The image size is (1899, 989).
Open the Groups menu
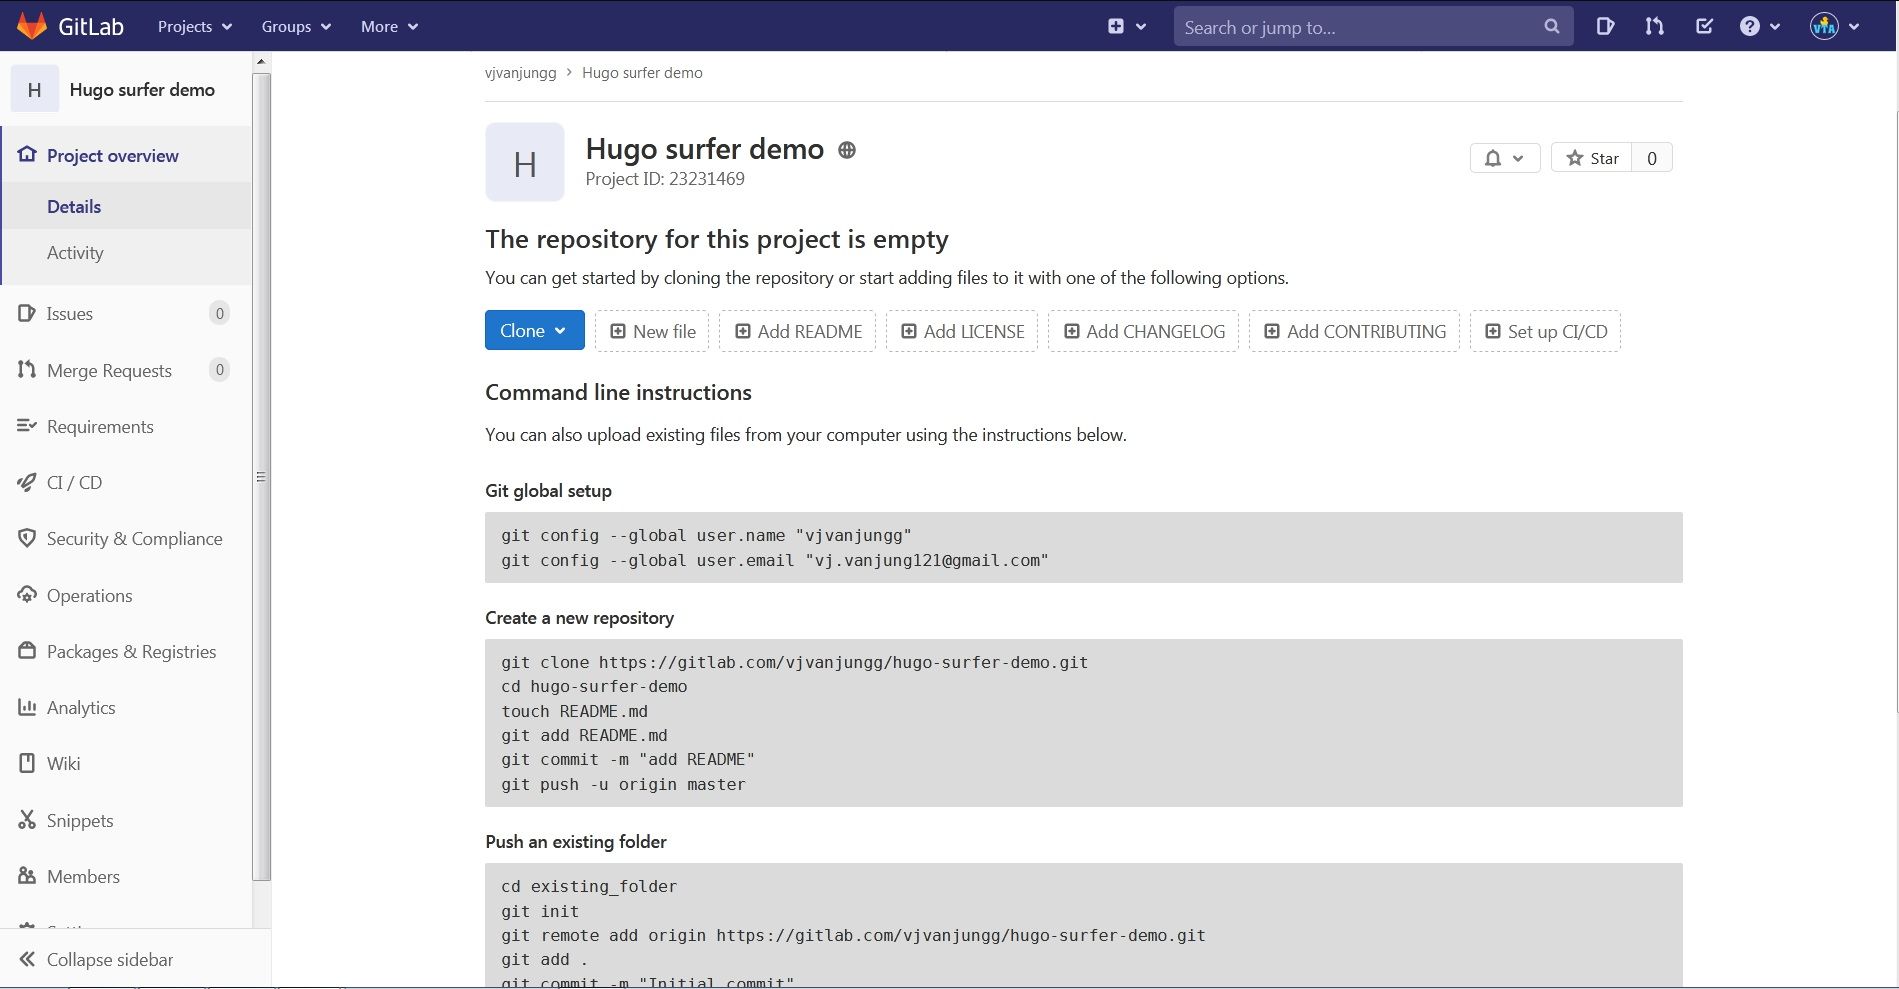(296, 26)
